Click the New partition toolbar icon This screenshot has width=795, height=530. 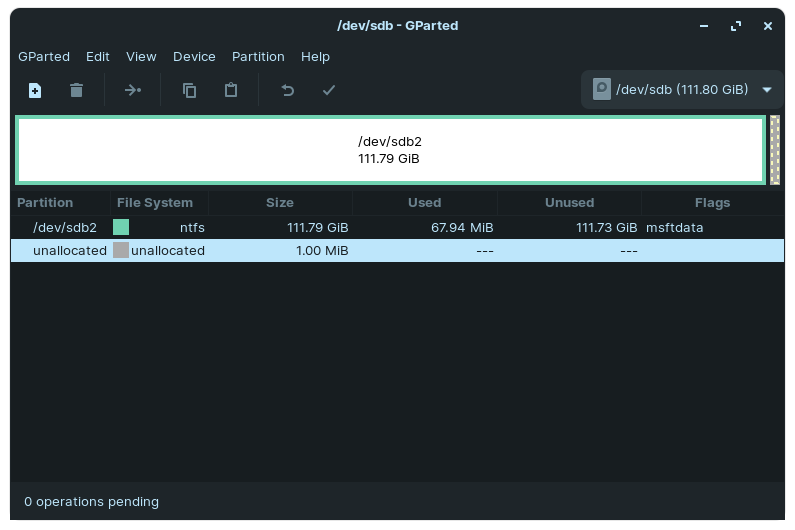pyautogui.click(x=35, y=90)
